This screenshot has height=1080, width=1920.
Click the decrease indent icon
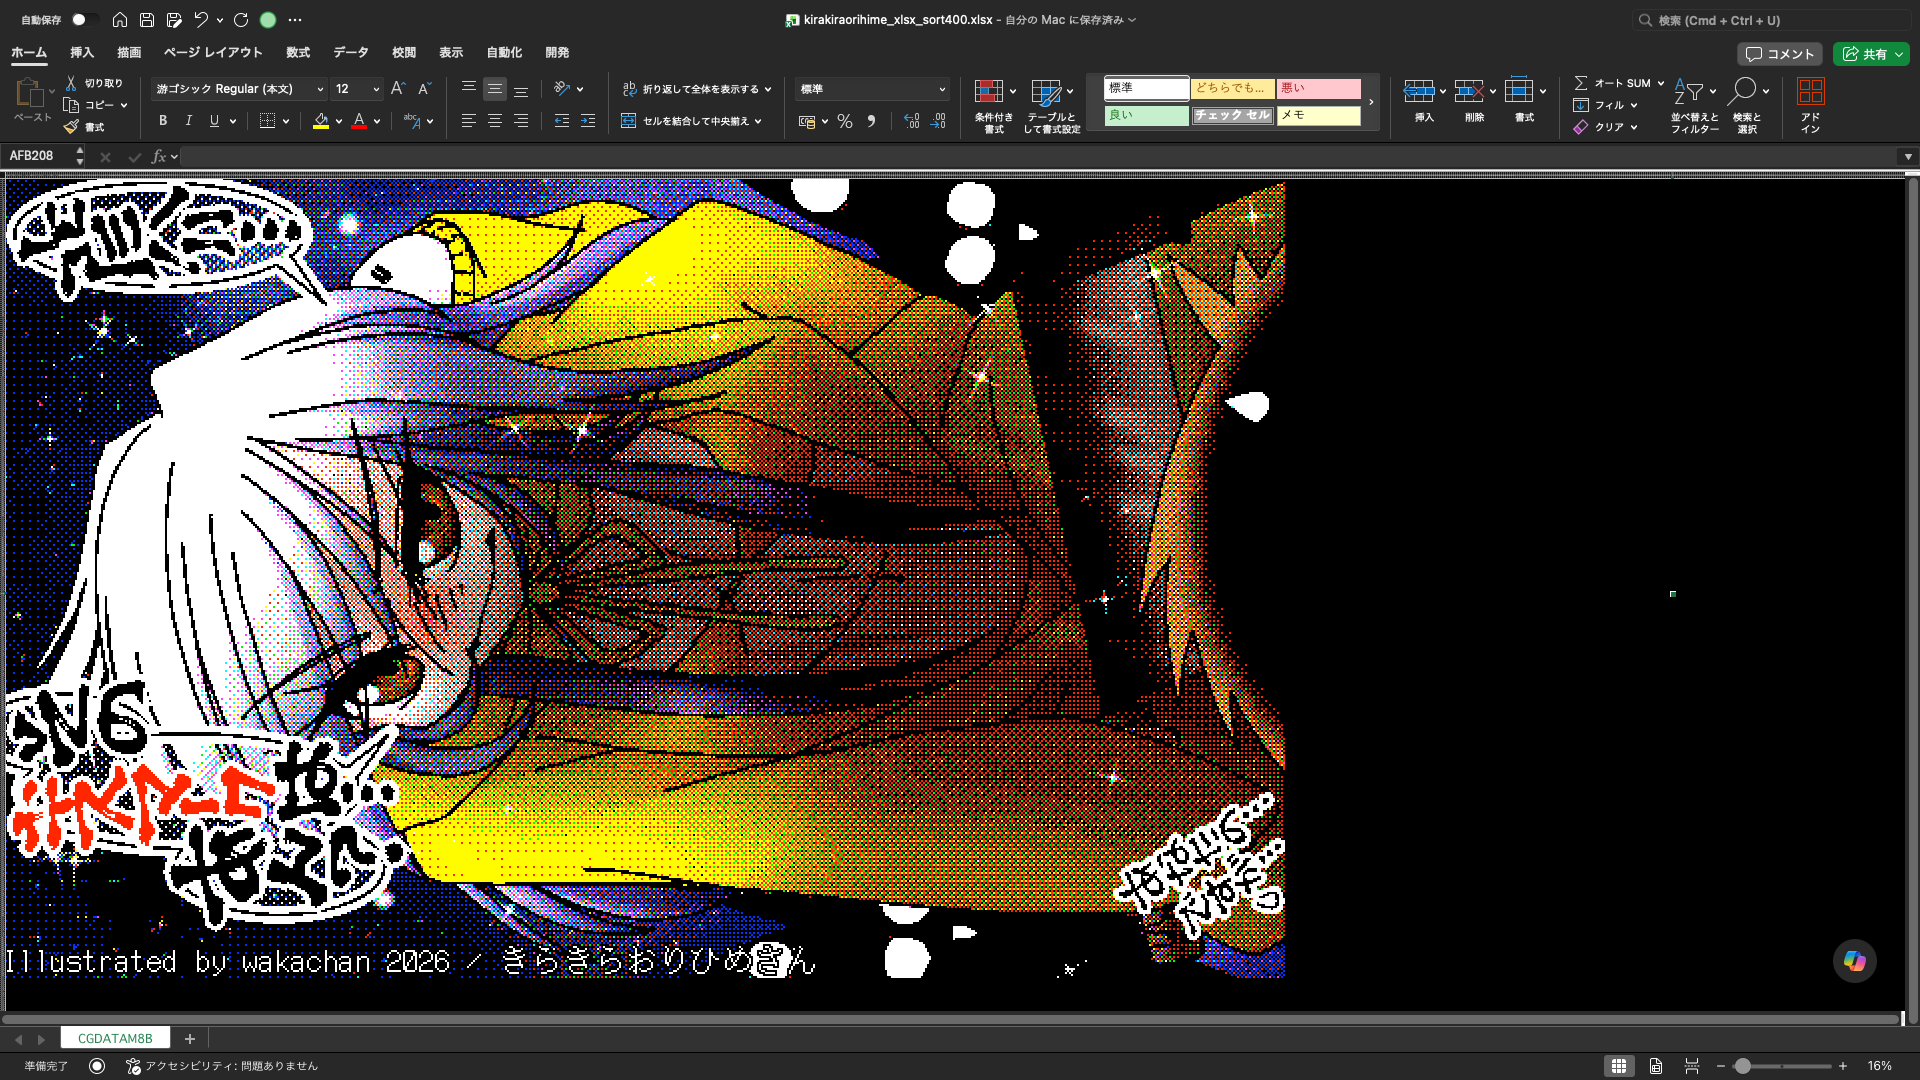coord(562,121)
